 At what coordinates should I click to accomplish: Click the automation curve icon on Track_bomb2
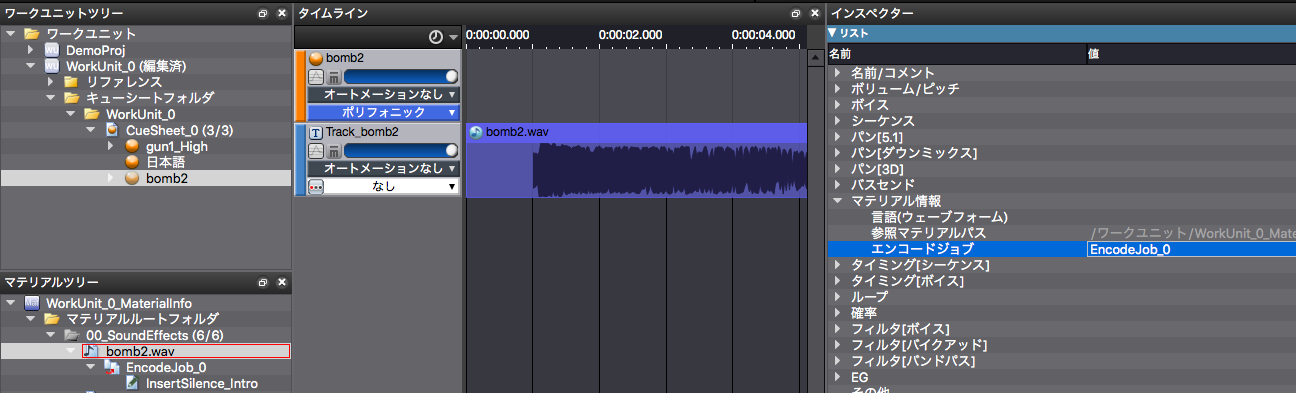(x=316, y=150)
